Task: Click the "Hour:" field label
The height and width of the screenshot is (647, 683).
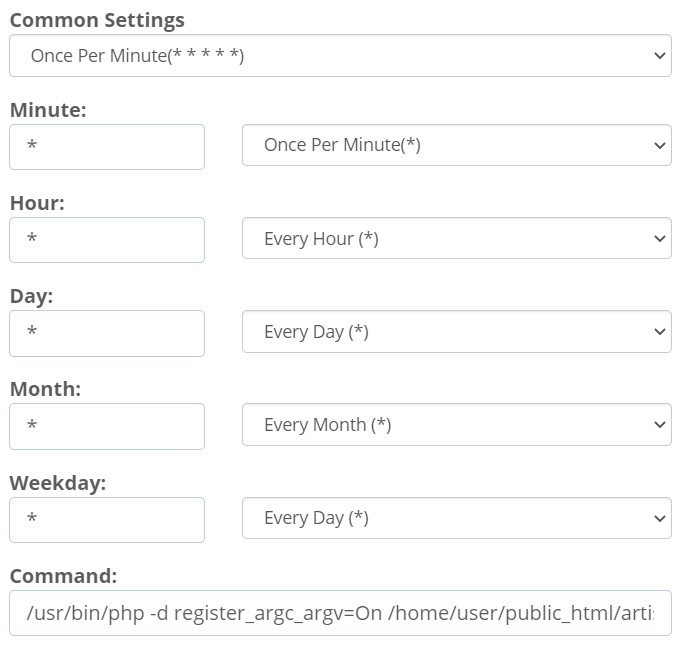Action: coord(37,203)
